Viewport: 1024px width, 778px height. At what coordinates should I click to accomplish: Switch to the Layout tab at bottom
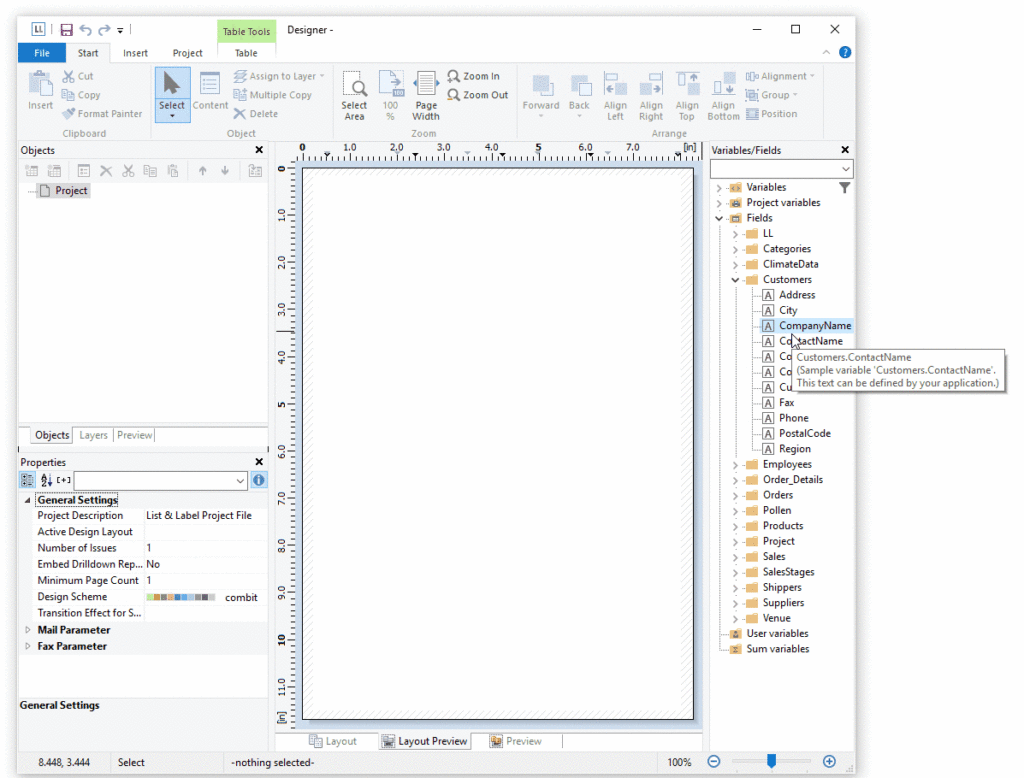[x=333, y=741]
